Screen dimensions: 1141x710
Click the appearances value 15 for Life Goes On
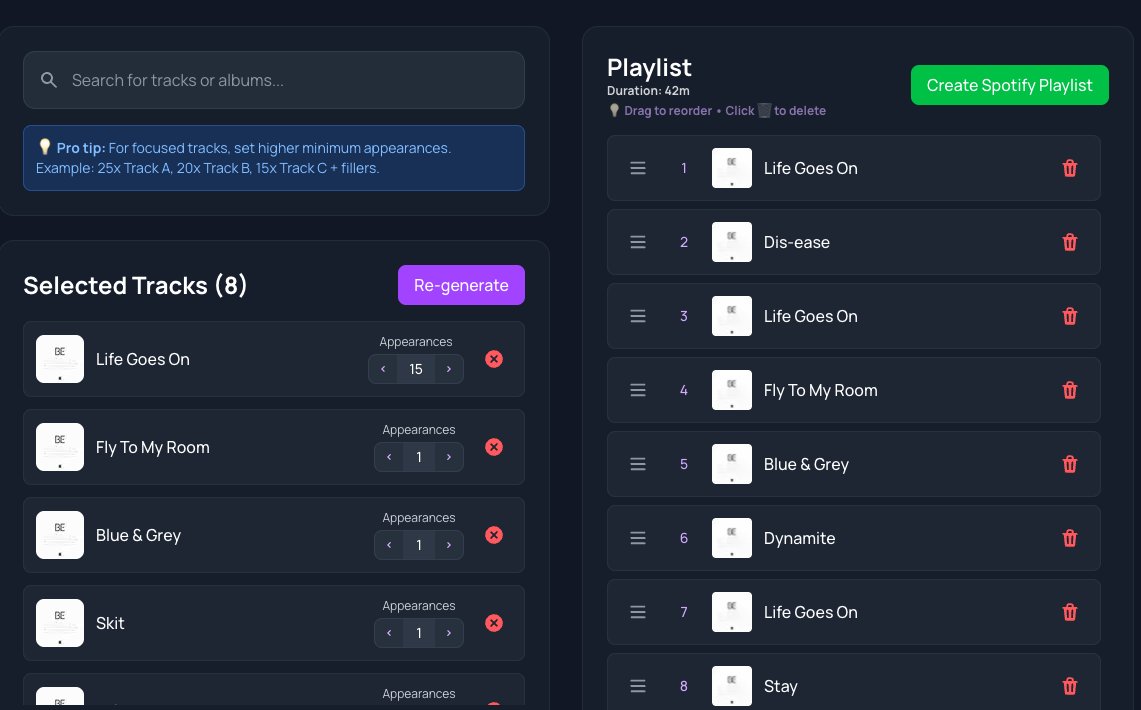(416, 369)
